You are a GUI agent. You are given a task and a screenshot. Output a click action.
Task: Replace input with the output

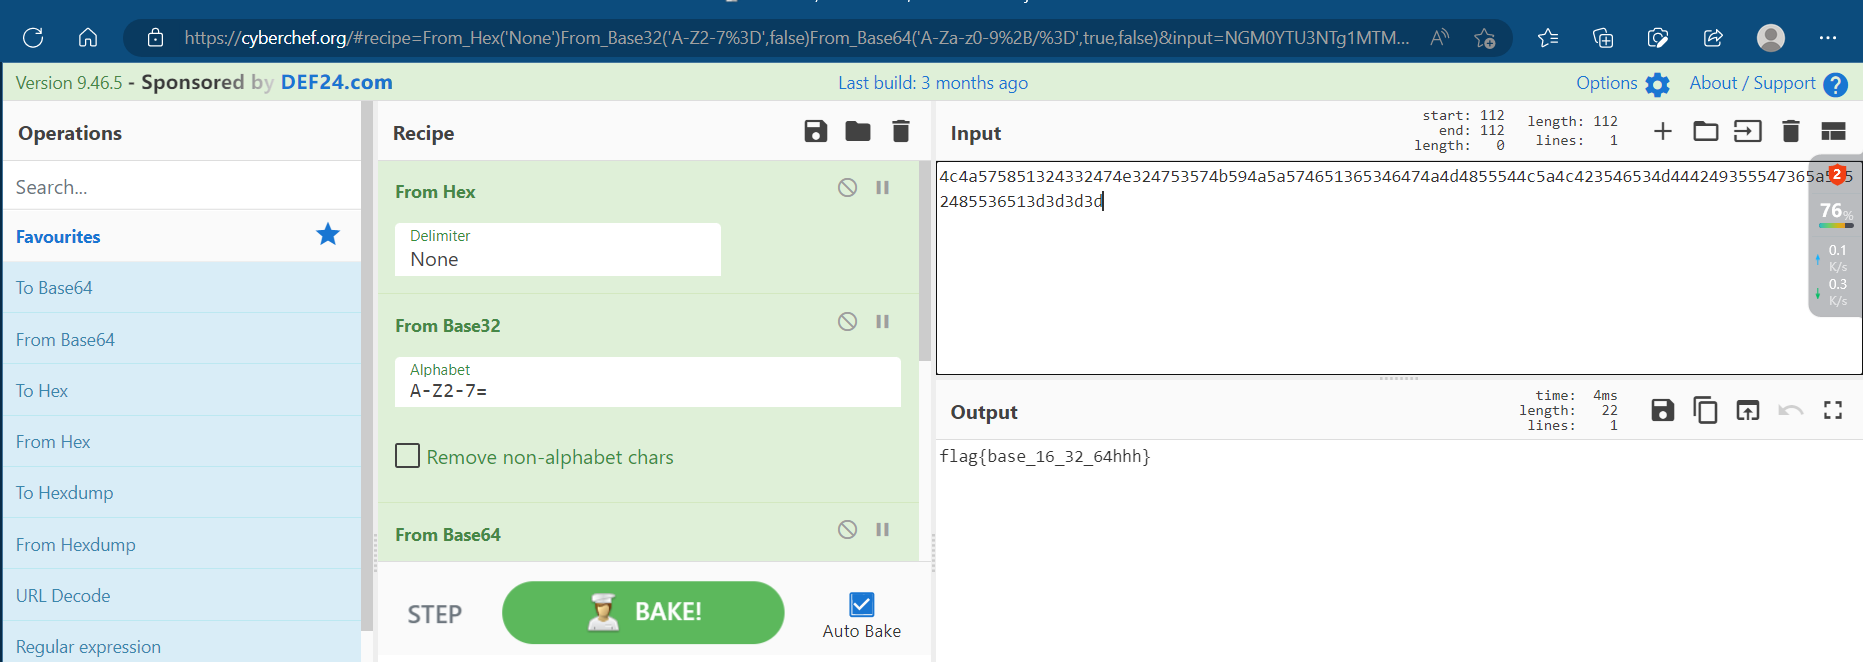pyautogui.click(x=1747, y=410)
